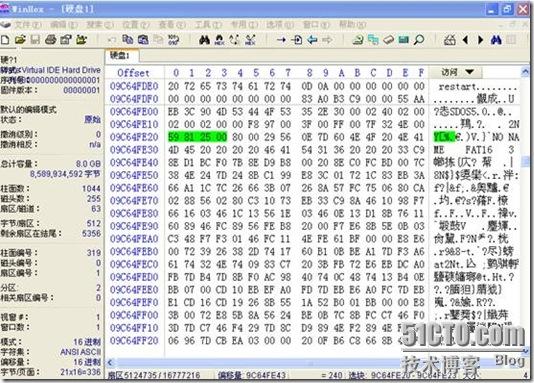534x383 pixels.
Task: Click the Go To Sector icon
Action: click(x=297, y=40)
